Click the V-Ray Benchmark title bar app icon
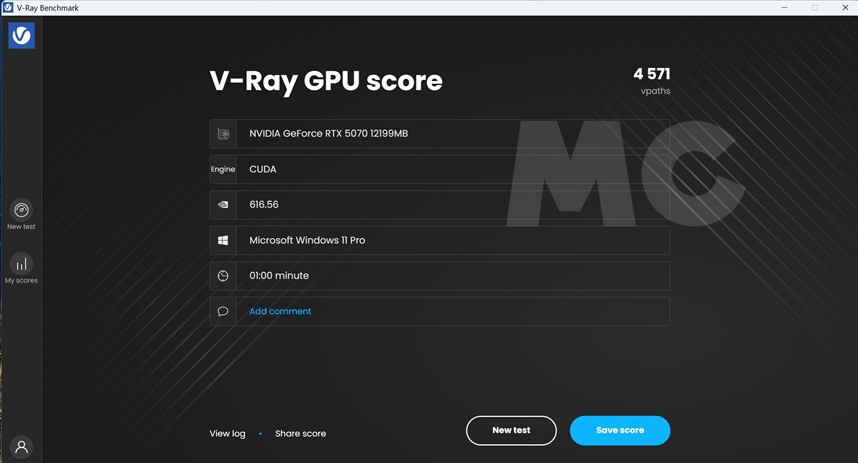Image resolution: width=858 pixels, height=463 pixels. [x=8, y=8]
